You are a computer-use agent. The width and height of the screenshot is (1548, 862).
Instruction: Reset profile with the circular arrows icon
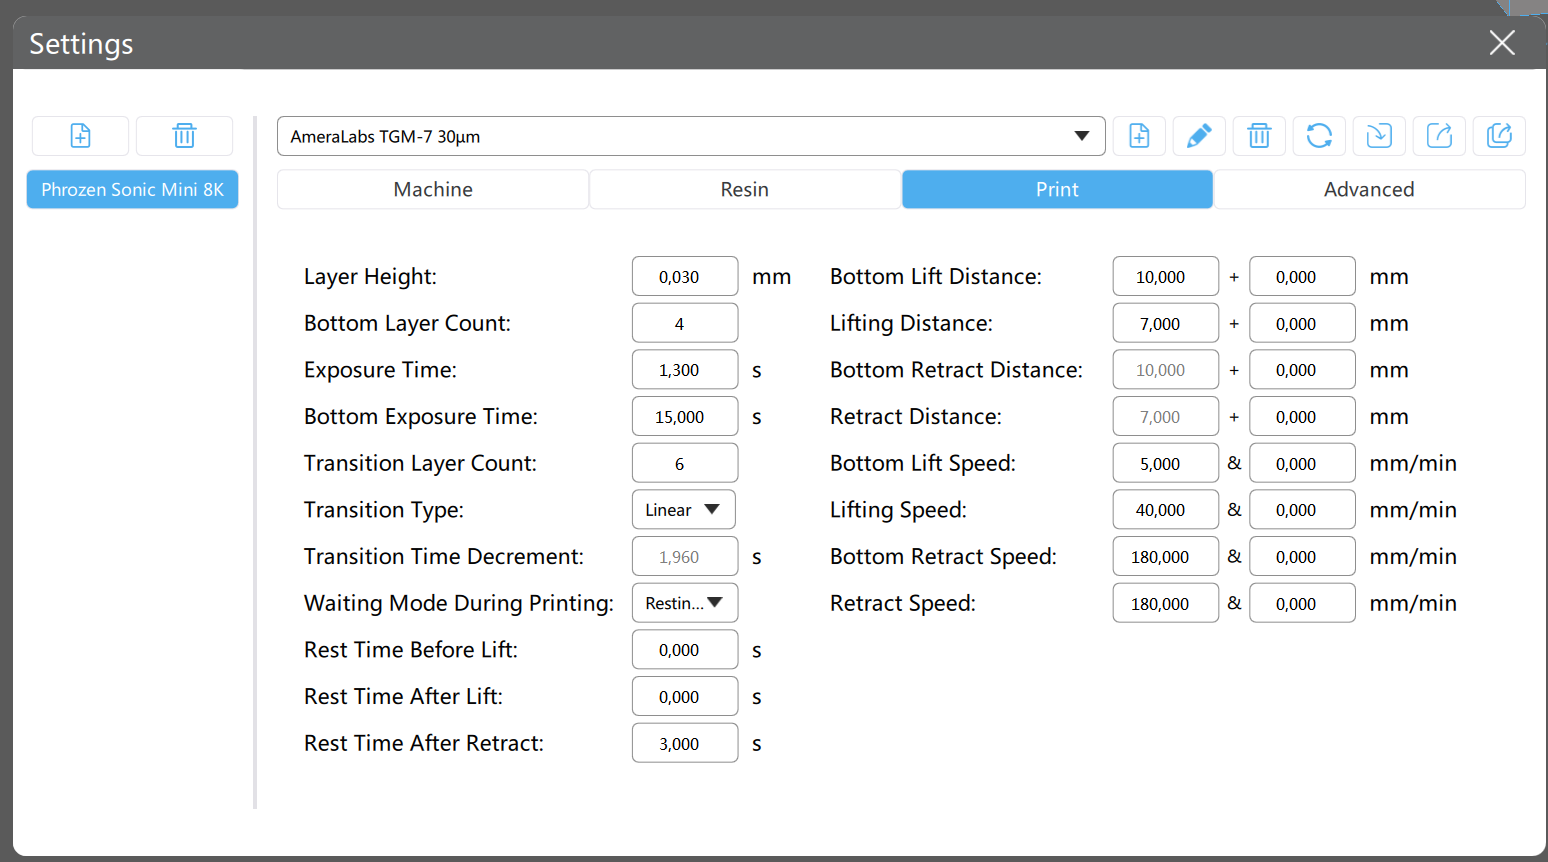click(x=1319, y=136)
